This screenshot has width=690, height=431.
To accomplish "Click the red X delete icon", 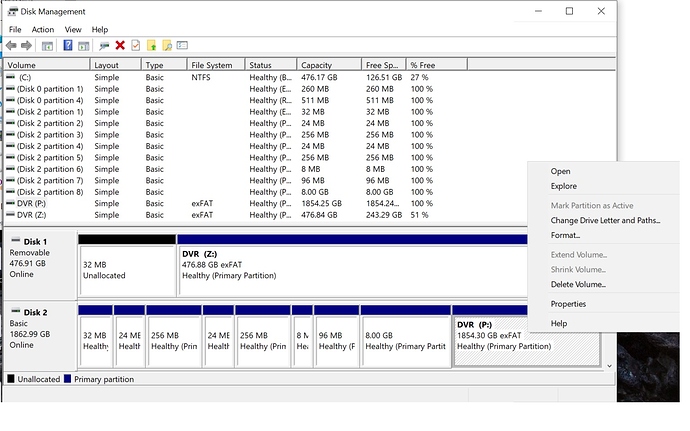I will click(120, 45).
